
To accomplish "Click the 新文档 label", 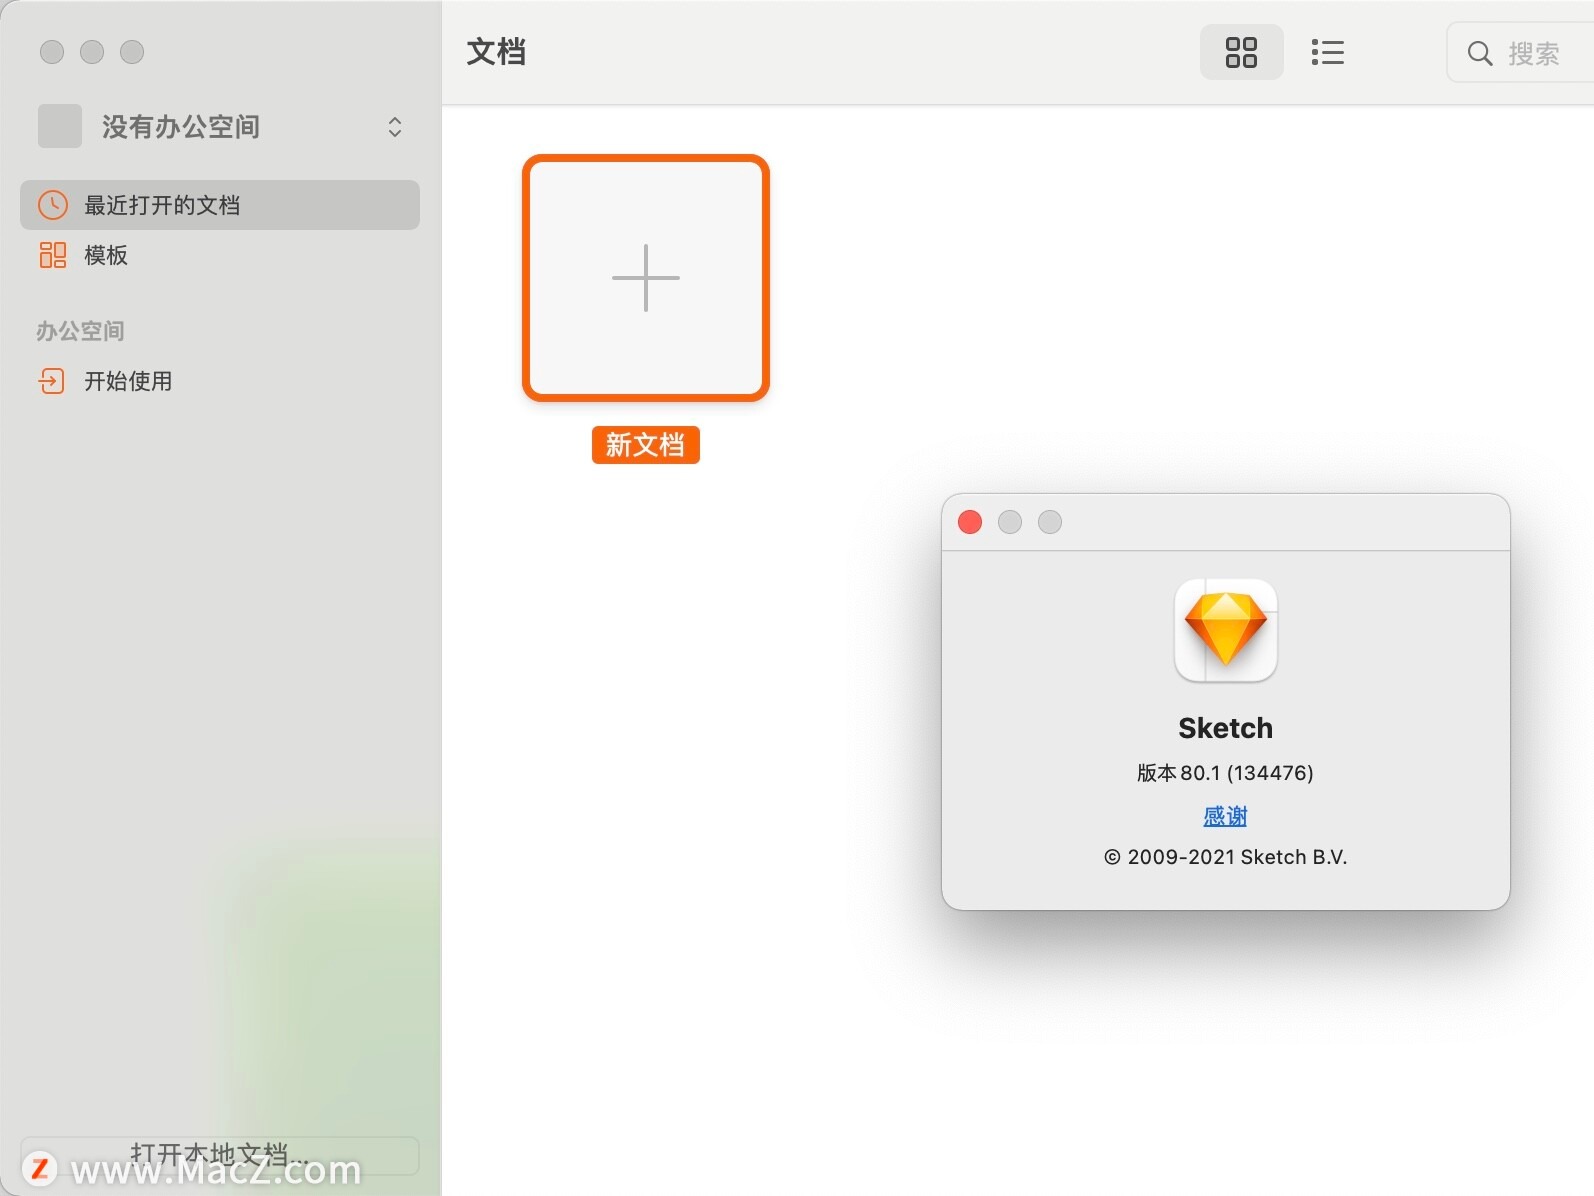I will pos(646,445).
